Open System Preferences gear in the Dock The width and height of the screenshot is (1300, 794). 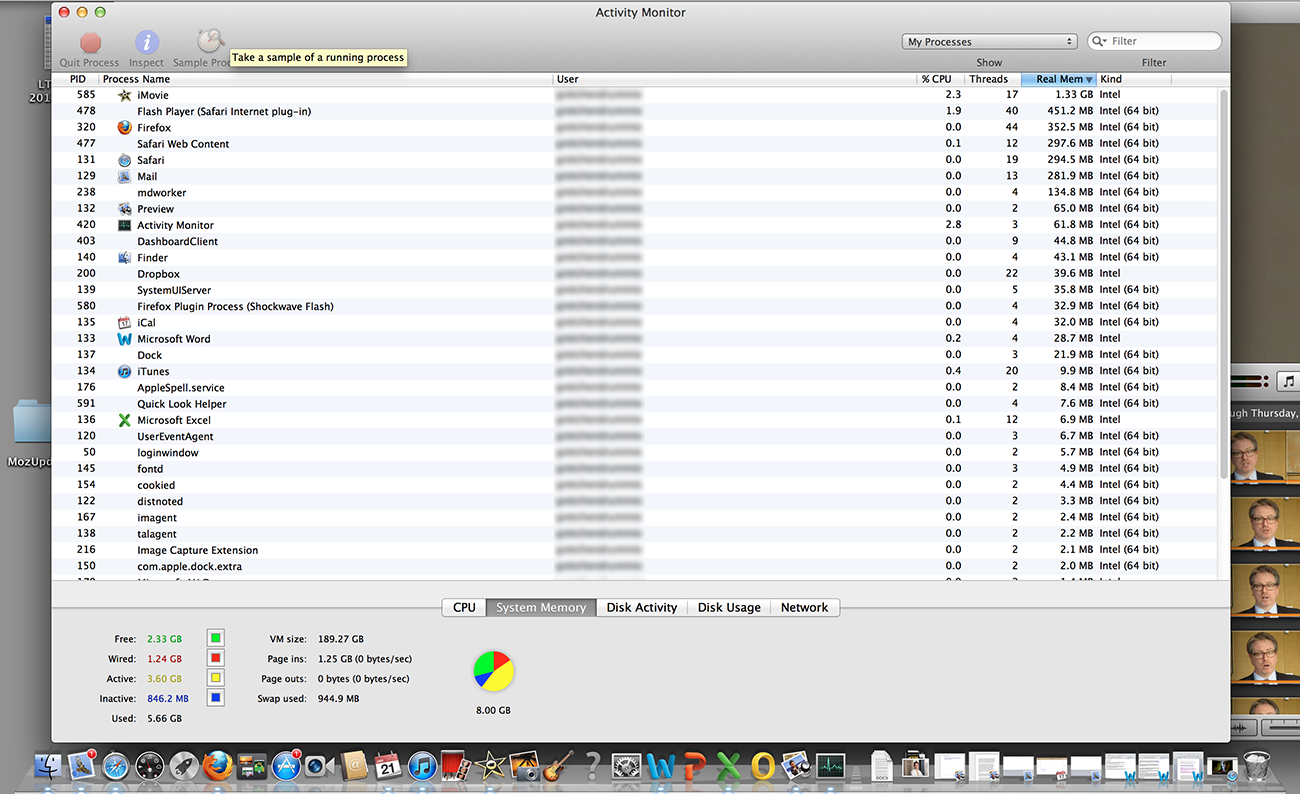click(627, 767)
